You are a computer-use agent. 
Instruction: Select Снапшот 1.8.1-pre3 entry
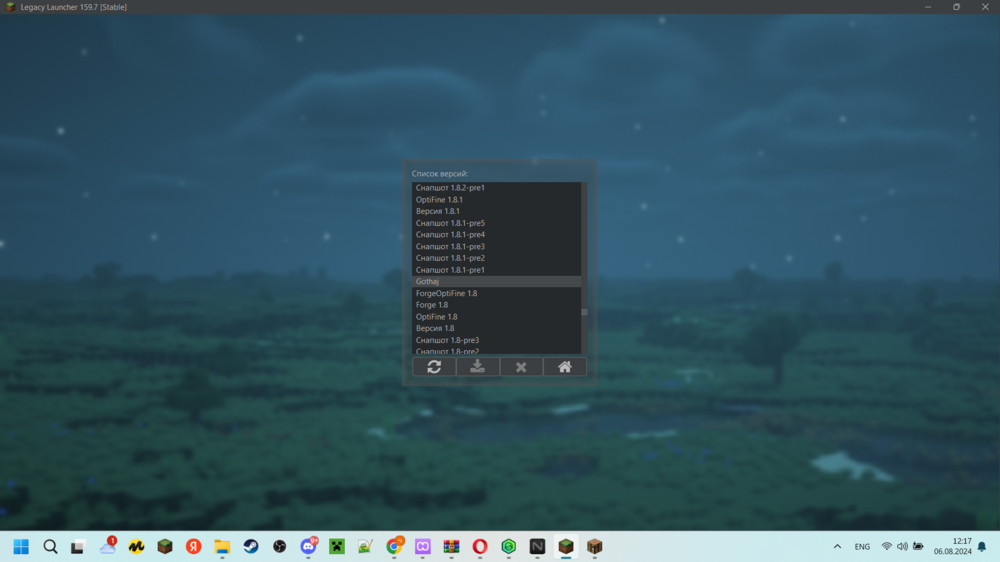496,246
